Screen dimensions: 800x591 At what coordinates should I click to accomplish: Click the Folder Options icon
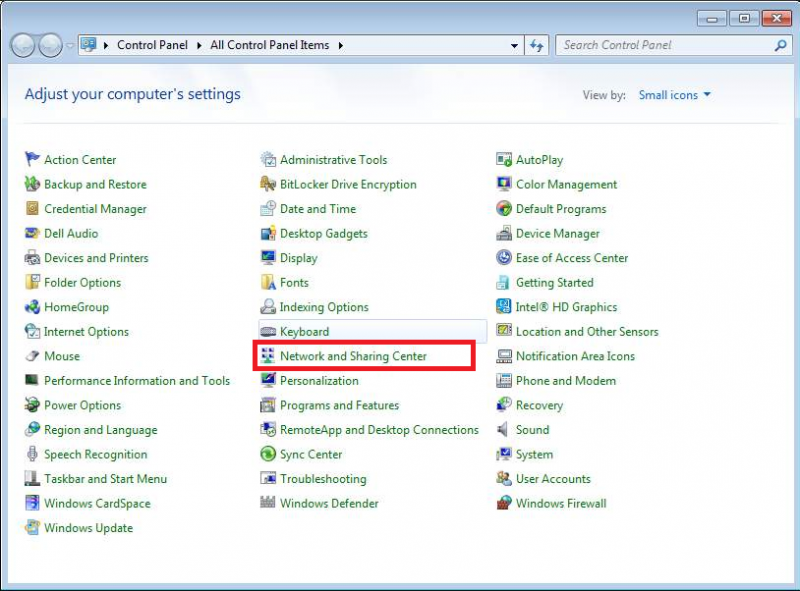(32, 282)
